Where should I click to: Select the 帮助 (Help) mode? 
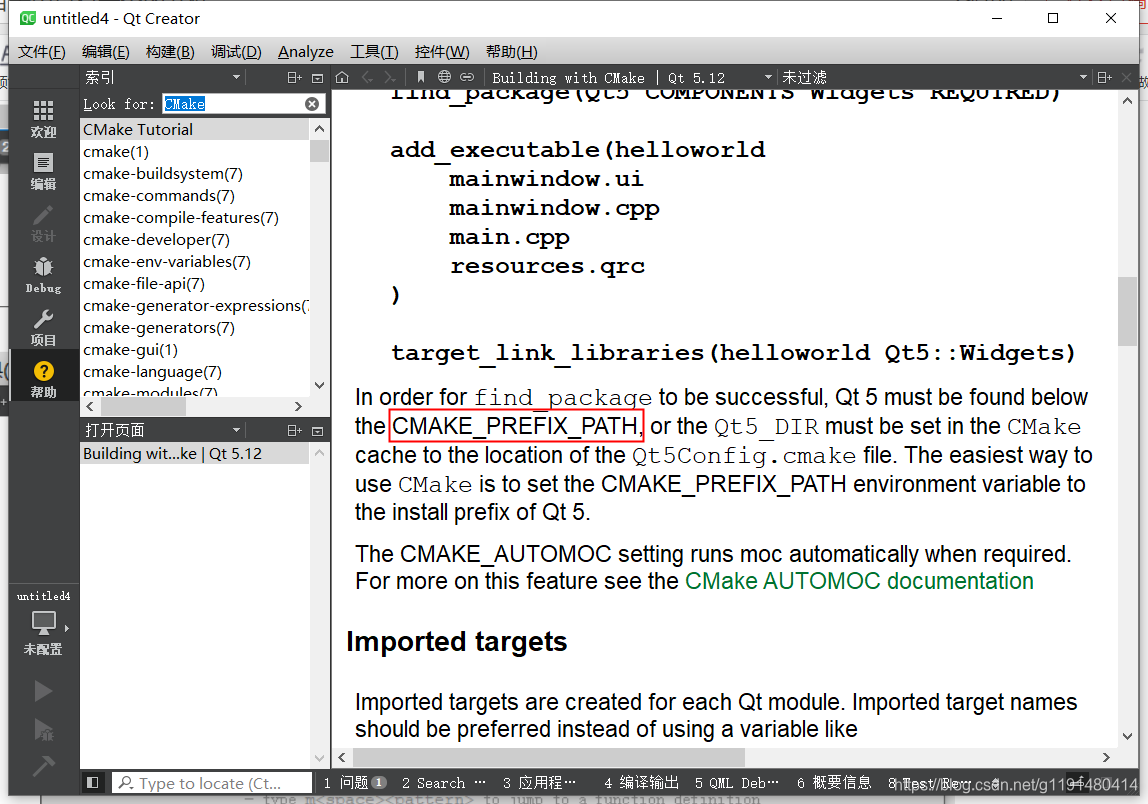point(43,379)
